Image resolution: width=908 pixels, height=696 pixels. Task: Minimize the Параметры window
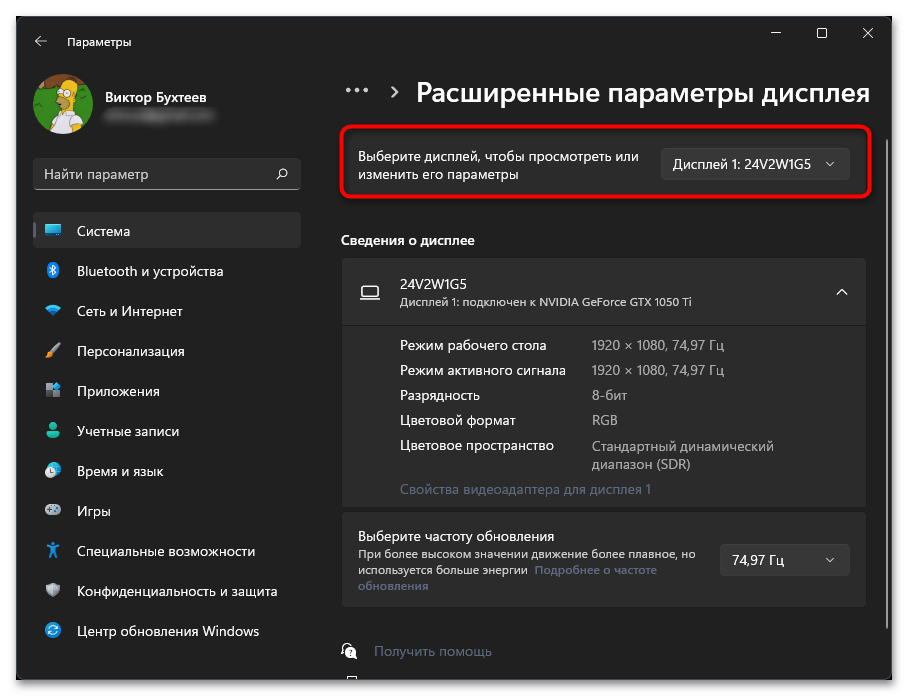click(x=776, y=33)
